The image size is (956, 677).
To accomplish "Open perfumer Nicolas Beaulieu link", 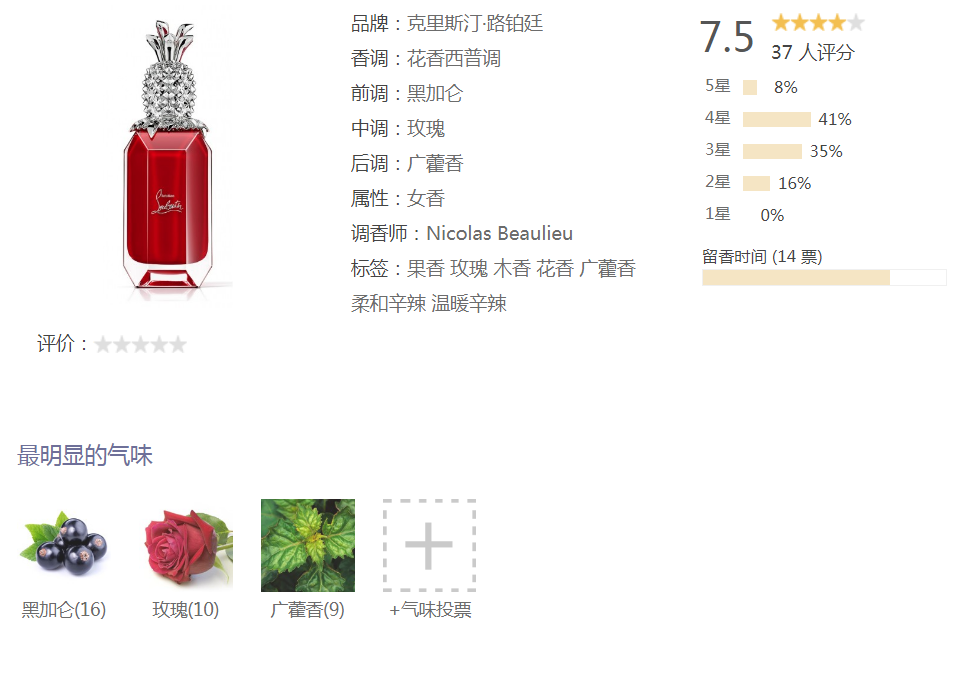I will 499,234.
